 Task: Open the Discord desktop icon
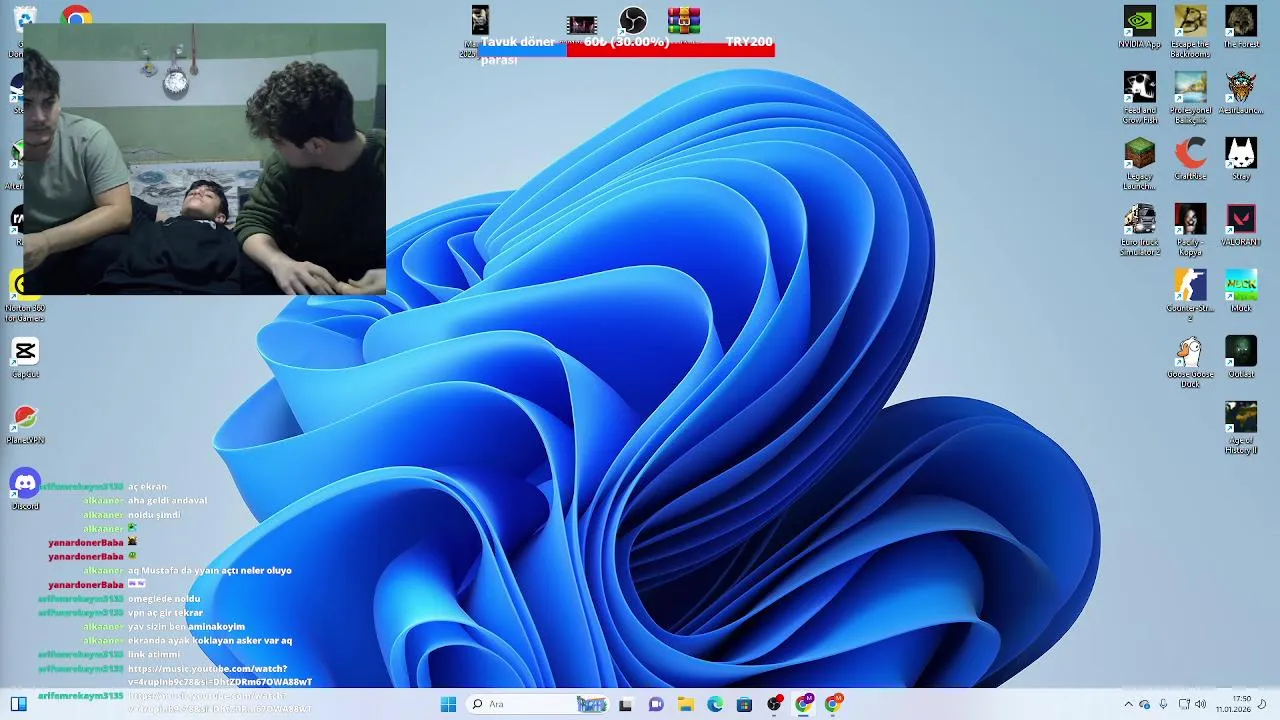coord(25,489)
